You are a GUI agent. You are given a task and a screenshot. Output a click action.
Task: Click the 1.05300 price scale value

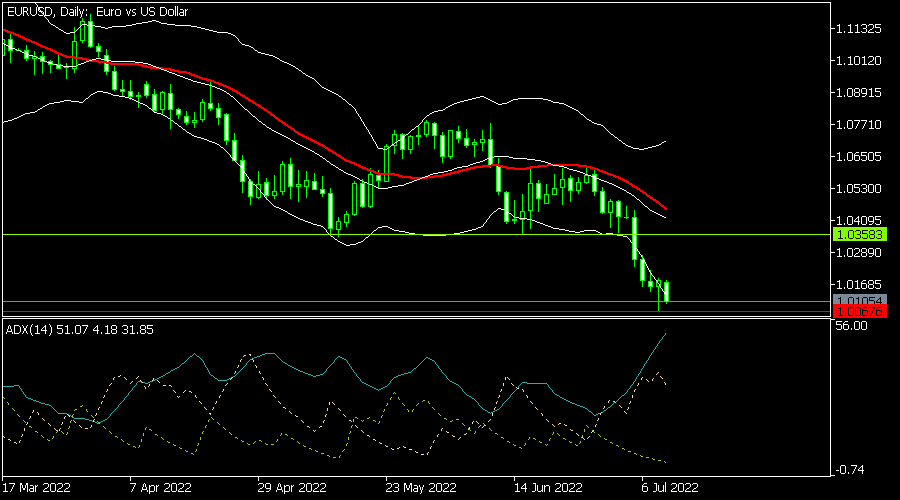(x=859, y=189)
